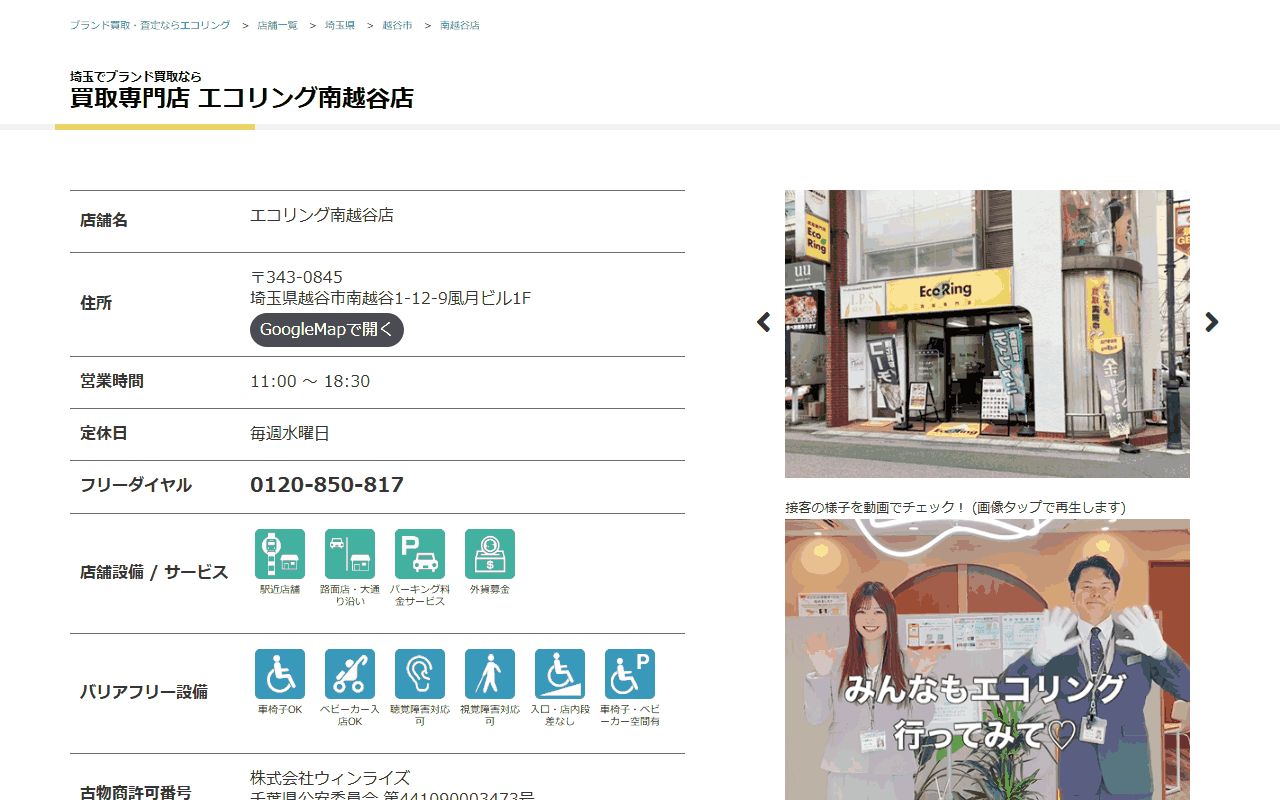1280x800 pixels.
Task: Click the 車椅子OK wheelchair icon
Action: [x=280, y=674]
